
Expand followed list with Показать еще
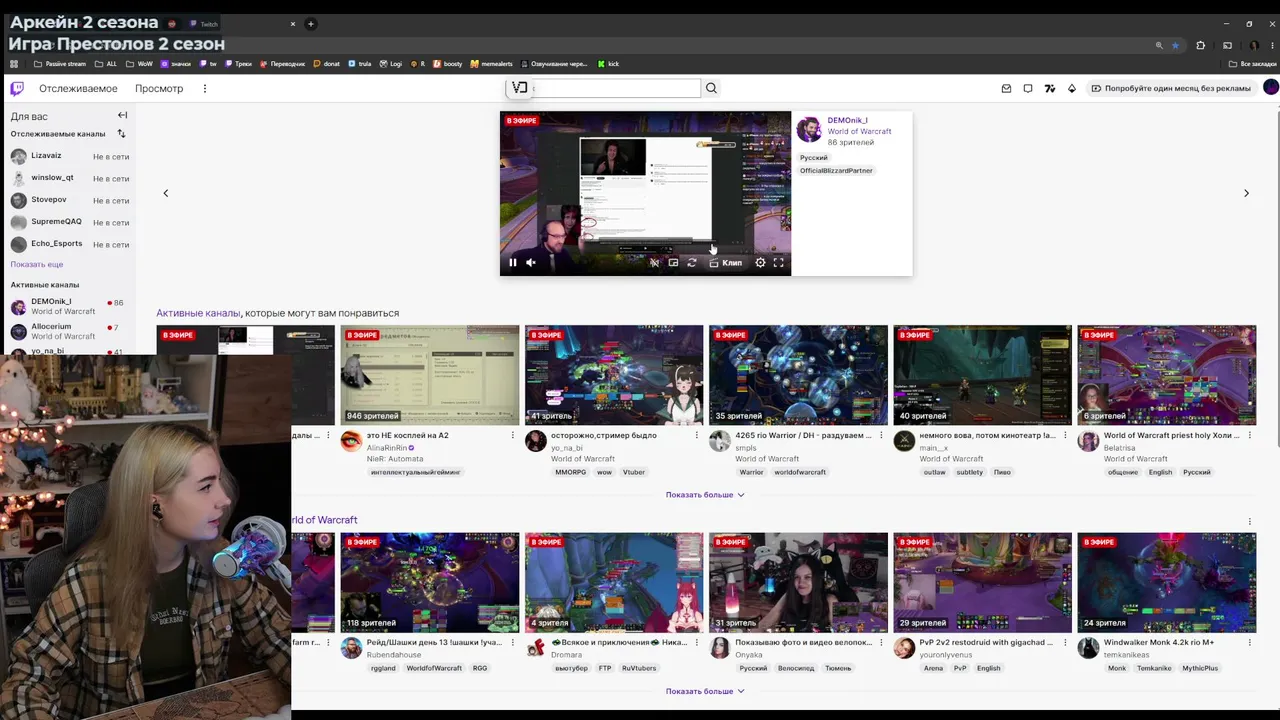(x=37, y=264)
